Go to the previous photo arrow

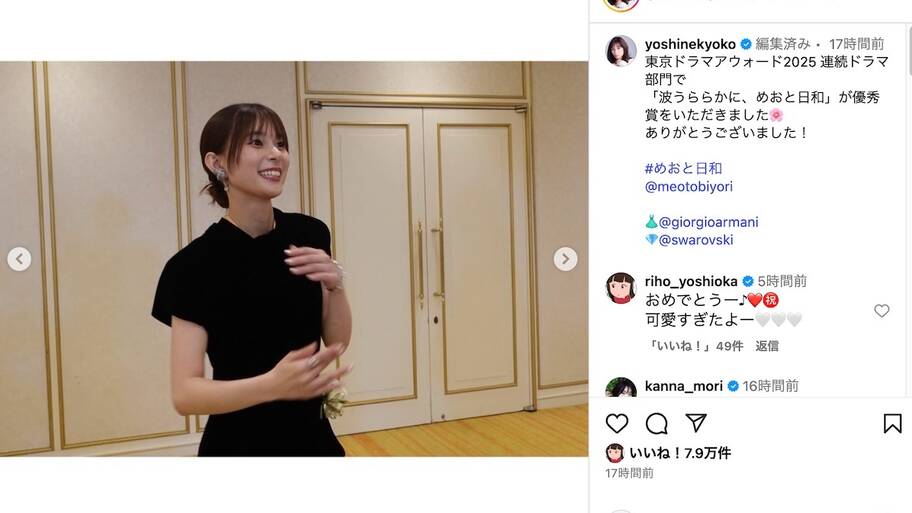point(19,259)
